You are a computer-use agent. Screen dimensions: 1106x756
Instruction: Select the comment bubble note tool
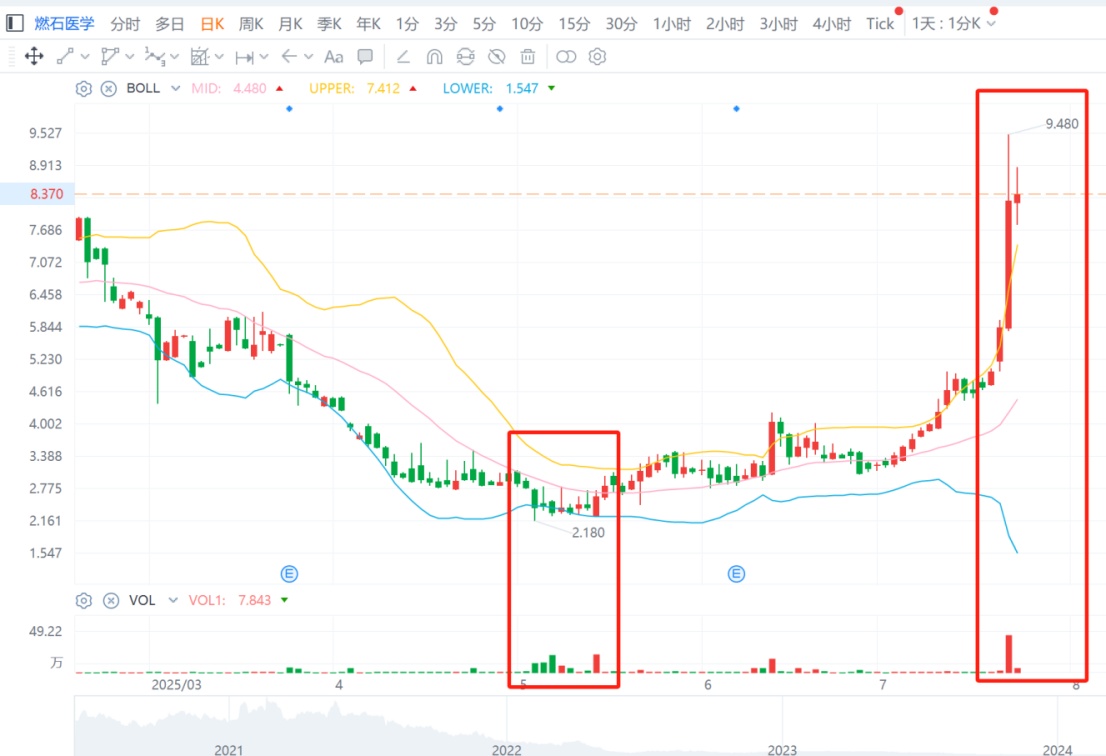[x=365, y=56]
